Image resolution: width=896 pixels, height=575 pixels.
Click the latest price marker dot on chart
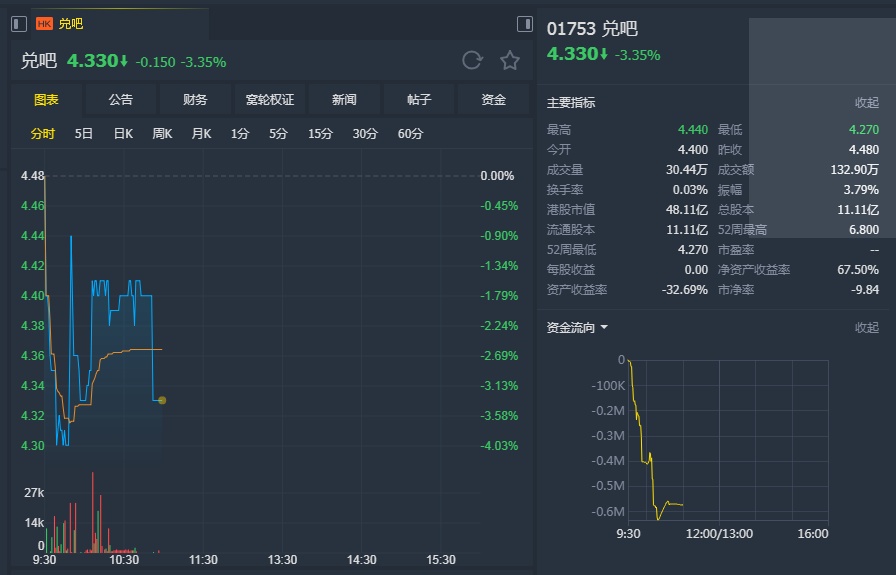tap(162, 400)
